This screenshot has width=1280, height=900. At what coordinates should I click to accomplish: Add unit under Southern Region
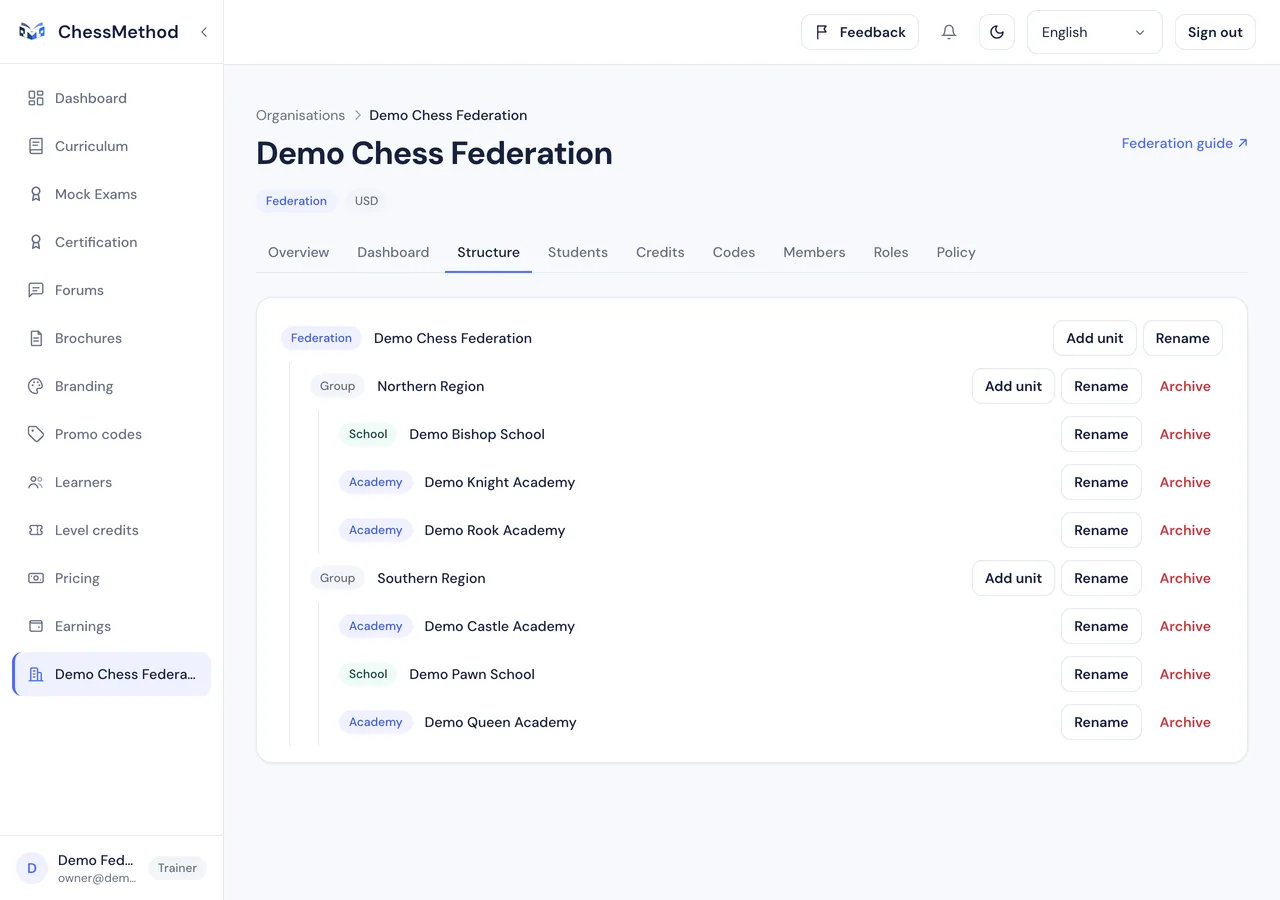1013,578
